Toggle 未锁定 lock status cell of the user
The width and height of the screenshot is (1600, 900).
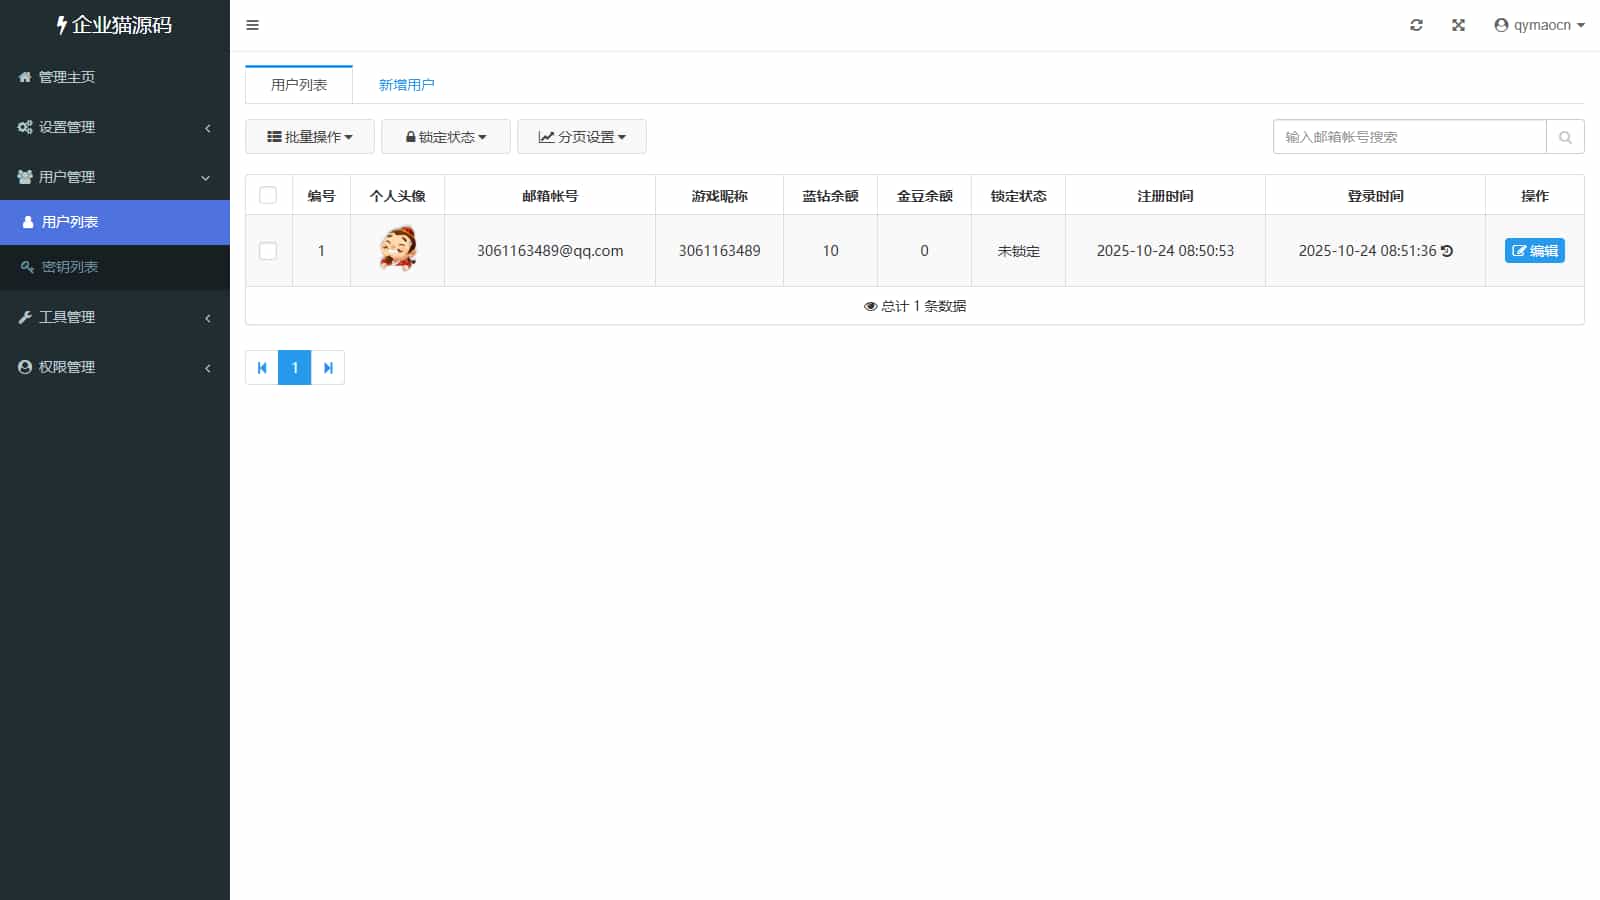[1018, 251]
